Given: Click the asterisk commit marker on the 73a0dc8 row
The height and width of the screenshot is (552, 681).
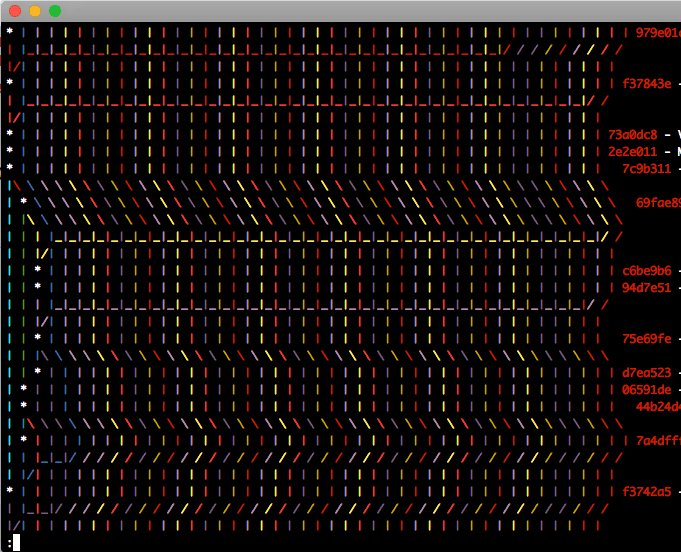Looking at the screenshot, I should pyautogui.click(x=10, y=133).
